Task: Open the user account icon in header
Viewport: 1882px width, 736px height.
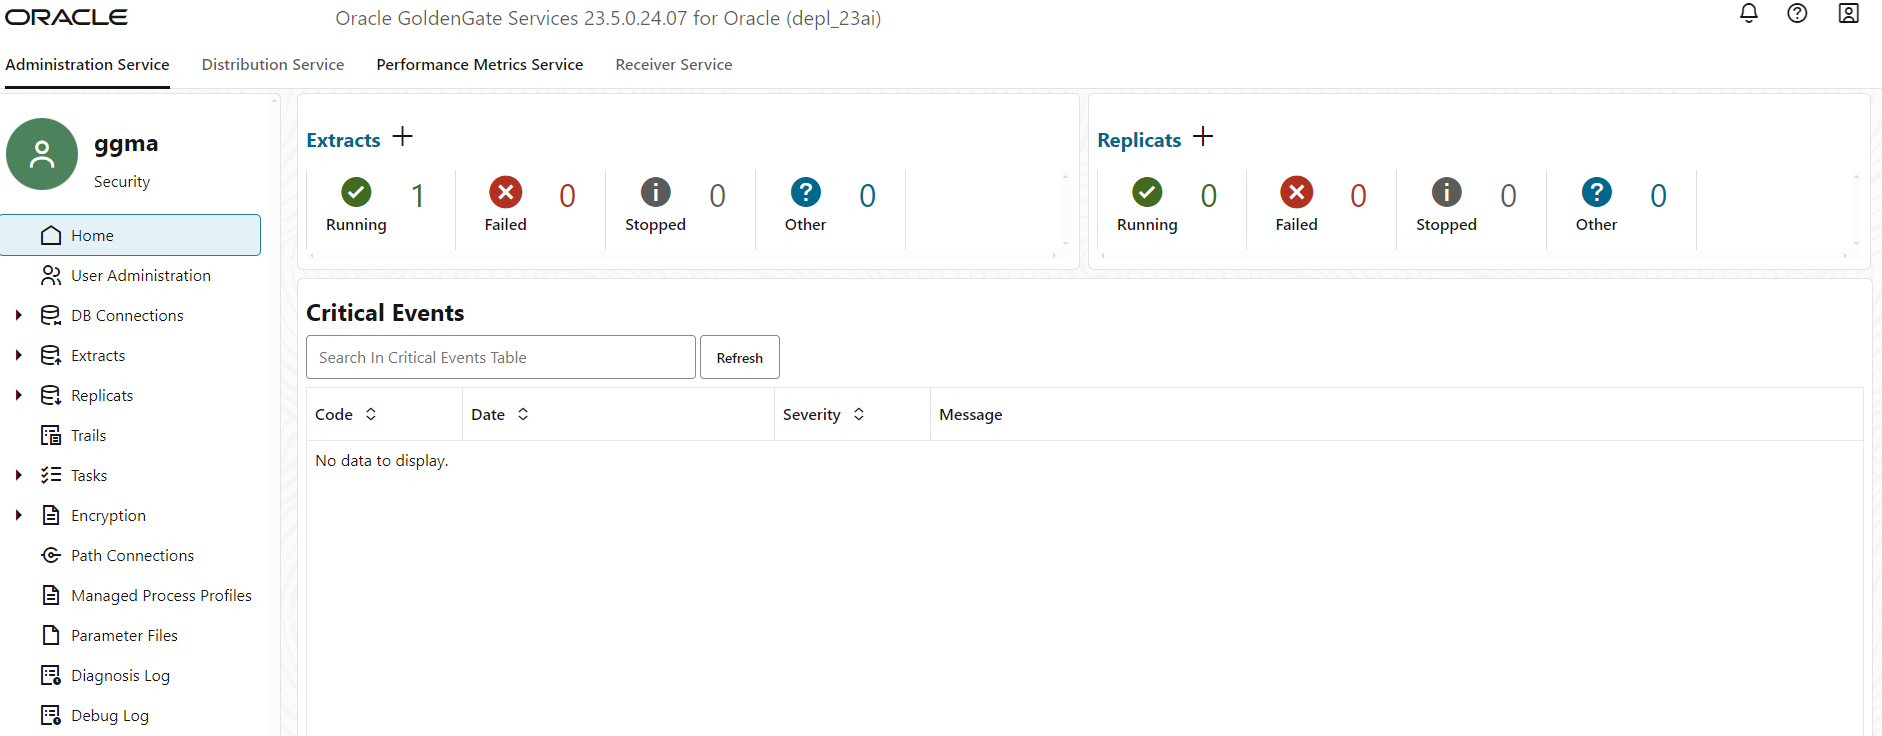Action: point(1848,13)
